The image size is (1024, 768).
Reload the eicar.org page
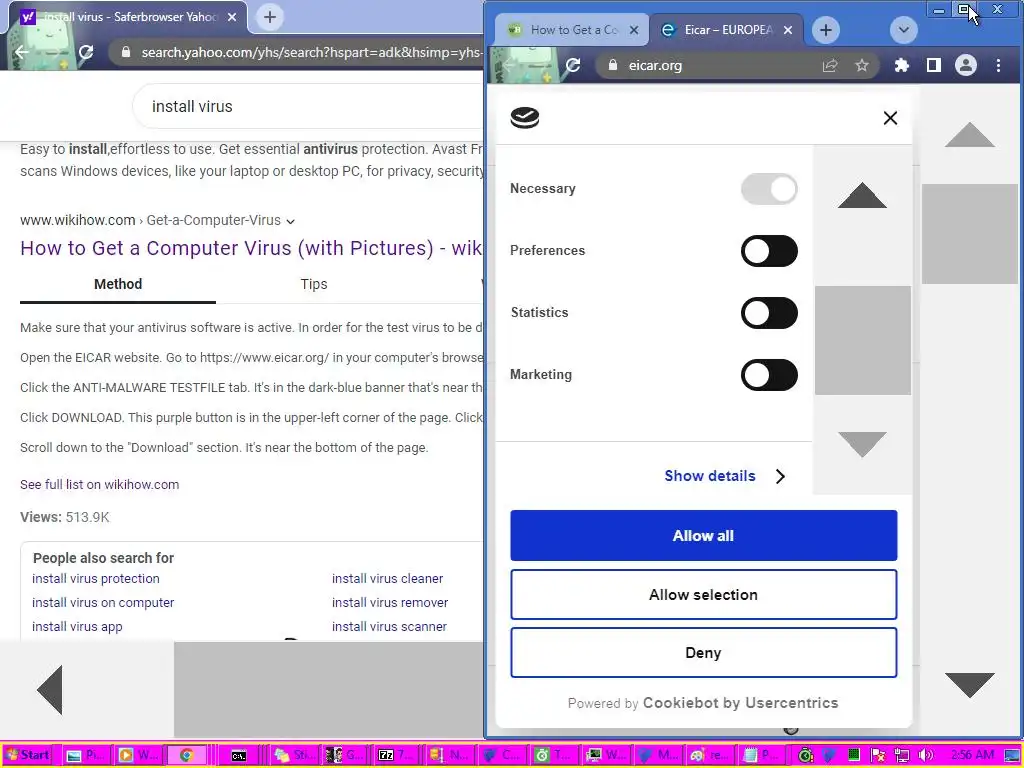coord(573,65)
